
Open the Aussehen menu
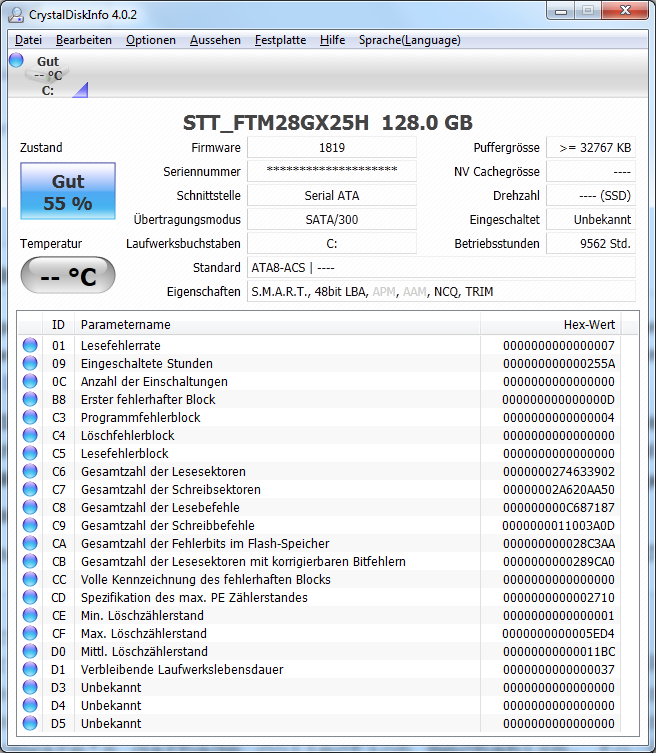click(215, 40)
